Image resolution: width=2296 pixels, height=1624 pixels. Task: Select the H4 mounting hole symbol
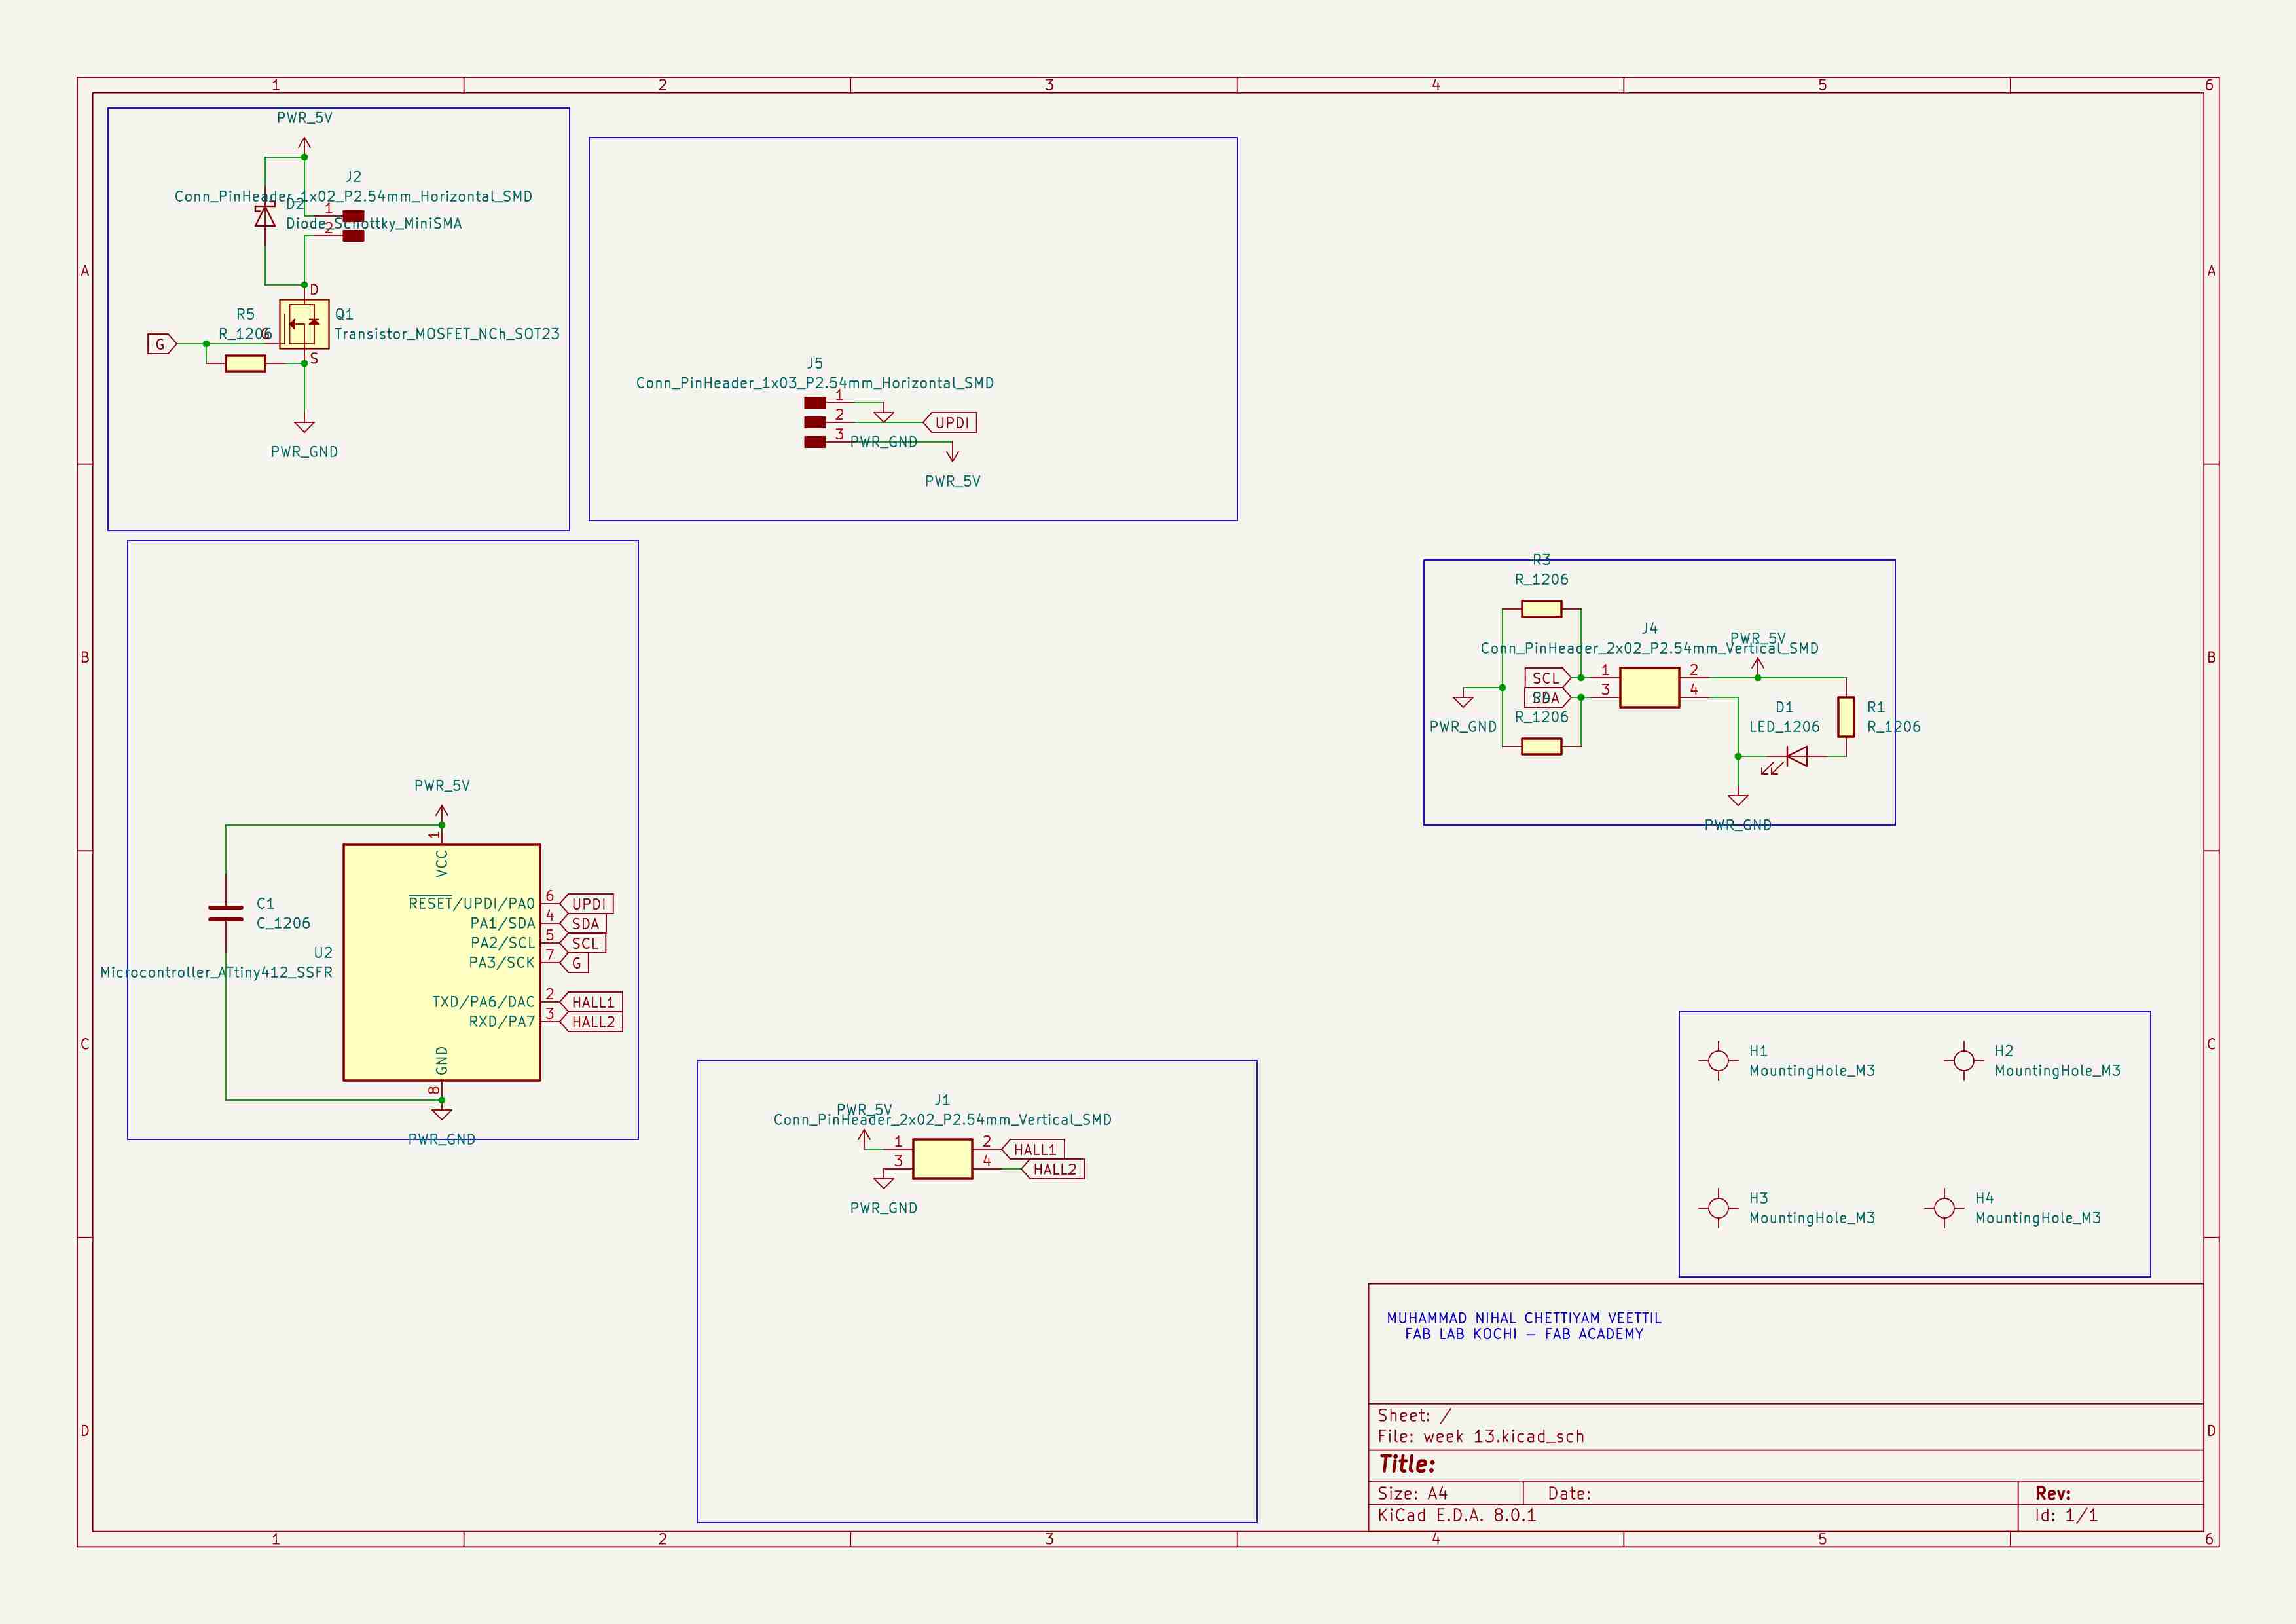coord(1944,1208)
